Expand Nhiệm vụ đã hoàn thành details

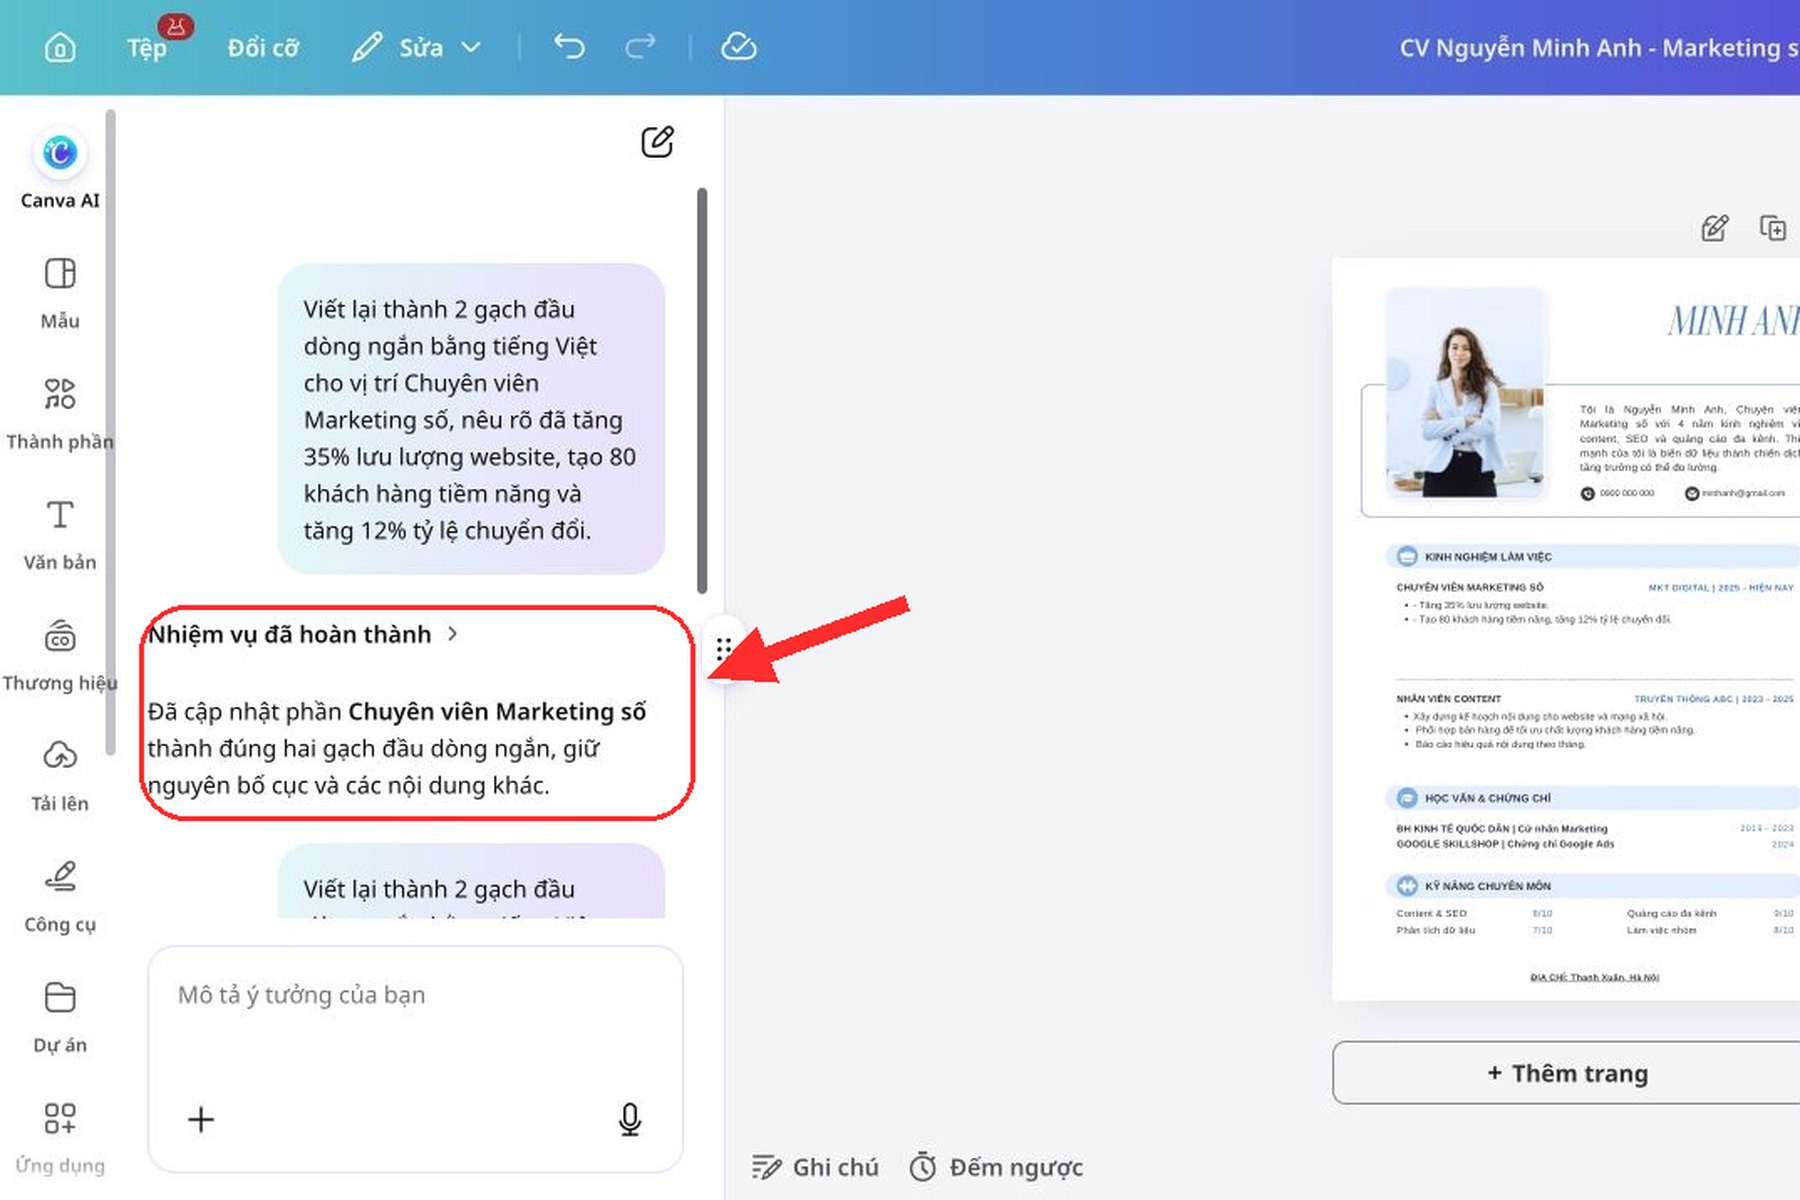point(303,634)
